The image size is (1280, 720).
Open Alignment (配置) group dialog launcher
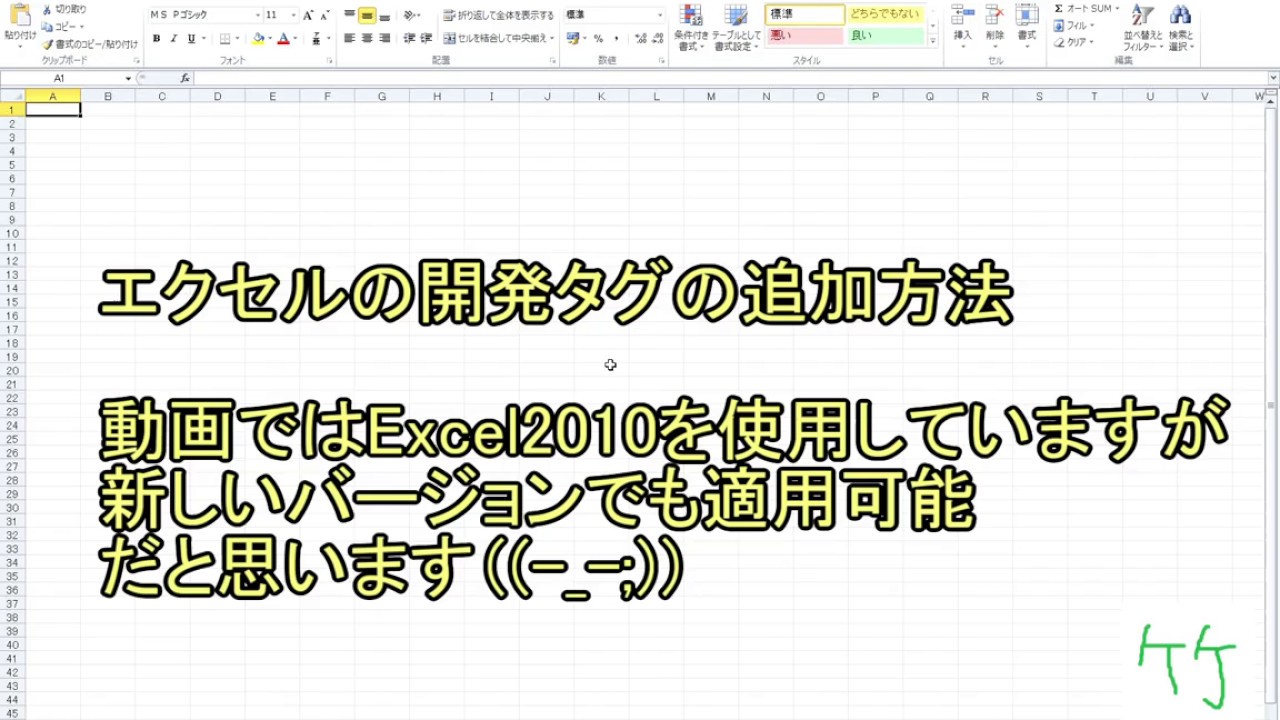point(553,61)
